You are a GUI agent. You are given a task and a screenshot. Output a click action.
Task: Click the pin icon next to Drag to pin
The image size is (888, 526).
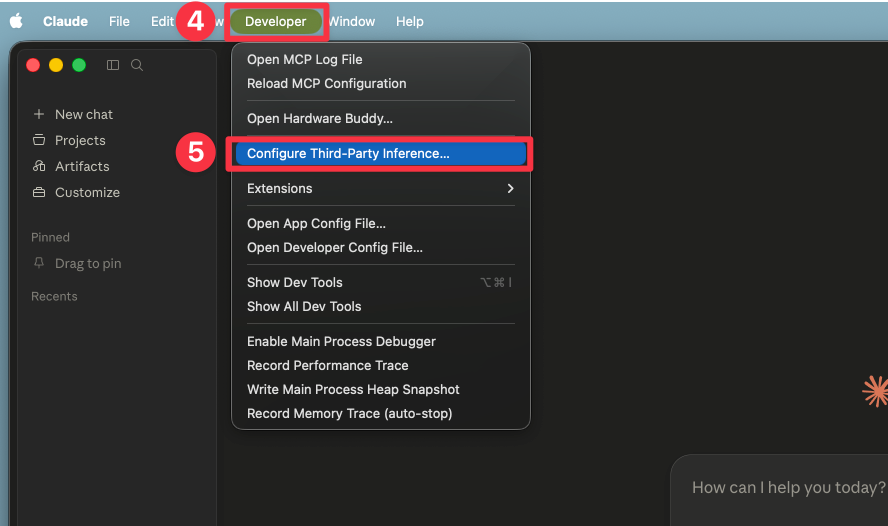[39, 263]
